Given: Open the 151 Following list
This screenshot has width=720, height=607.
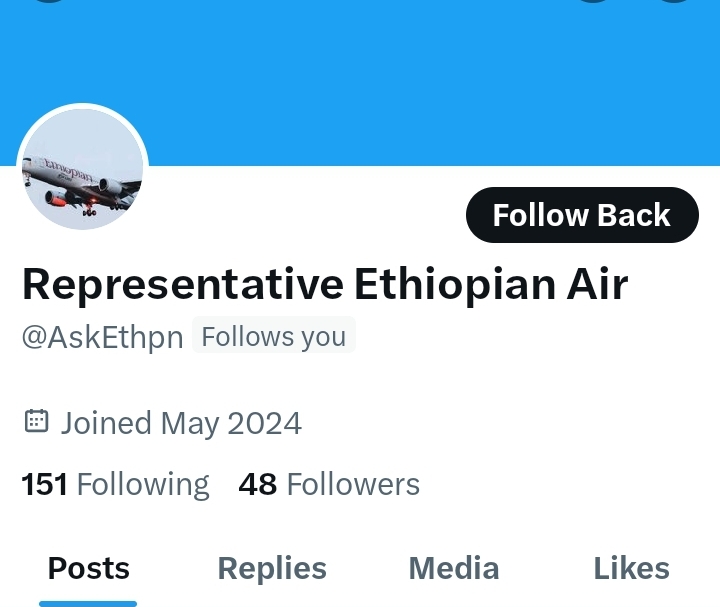Looking at the screenshot, I should (115, 484).
